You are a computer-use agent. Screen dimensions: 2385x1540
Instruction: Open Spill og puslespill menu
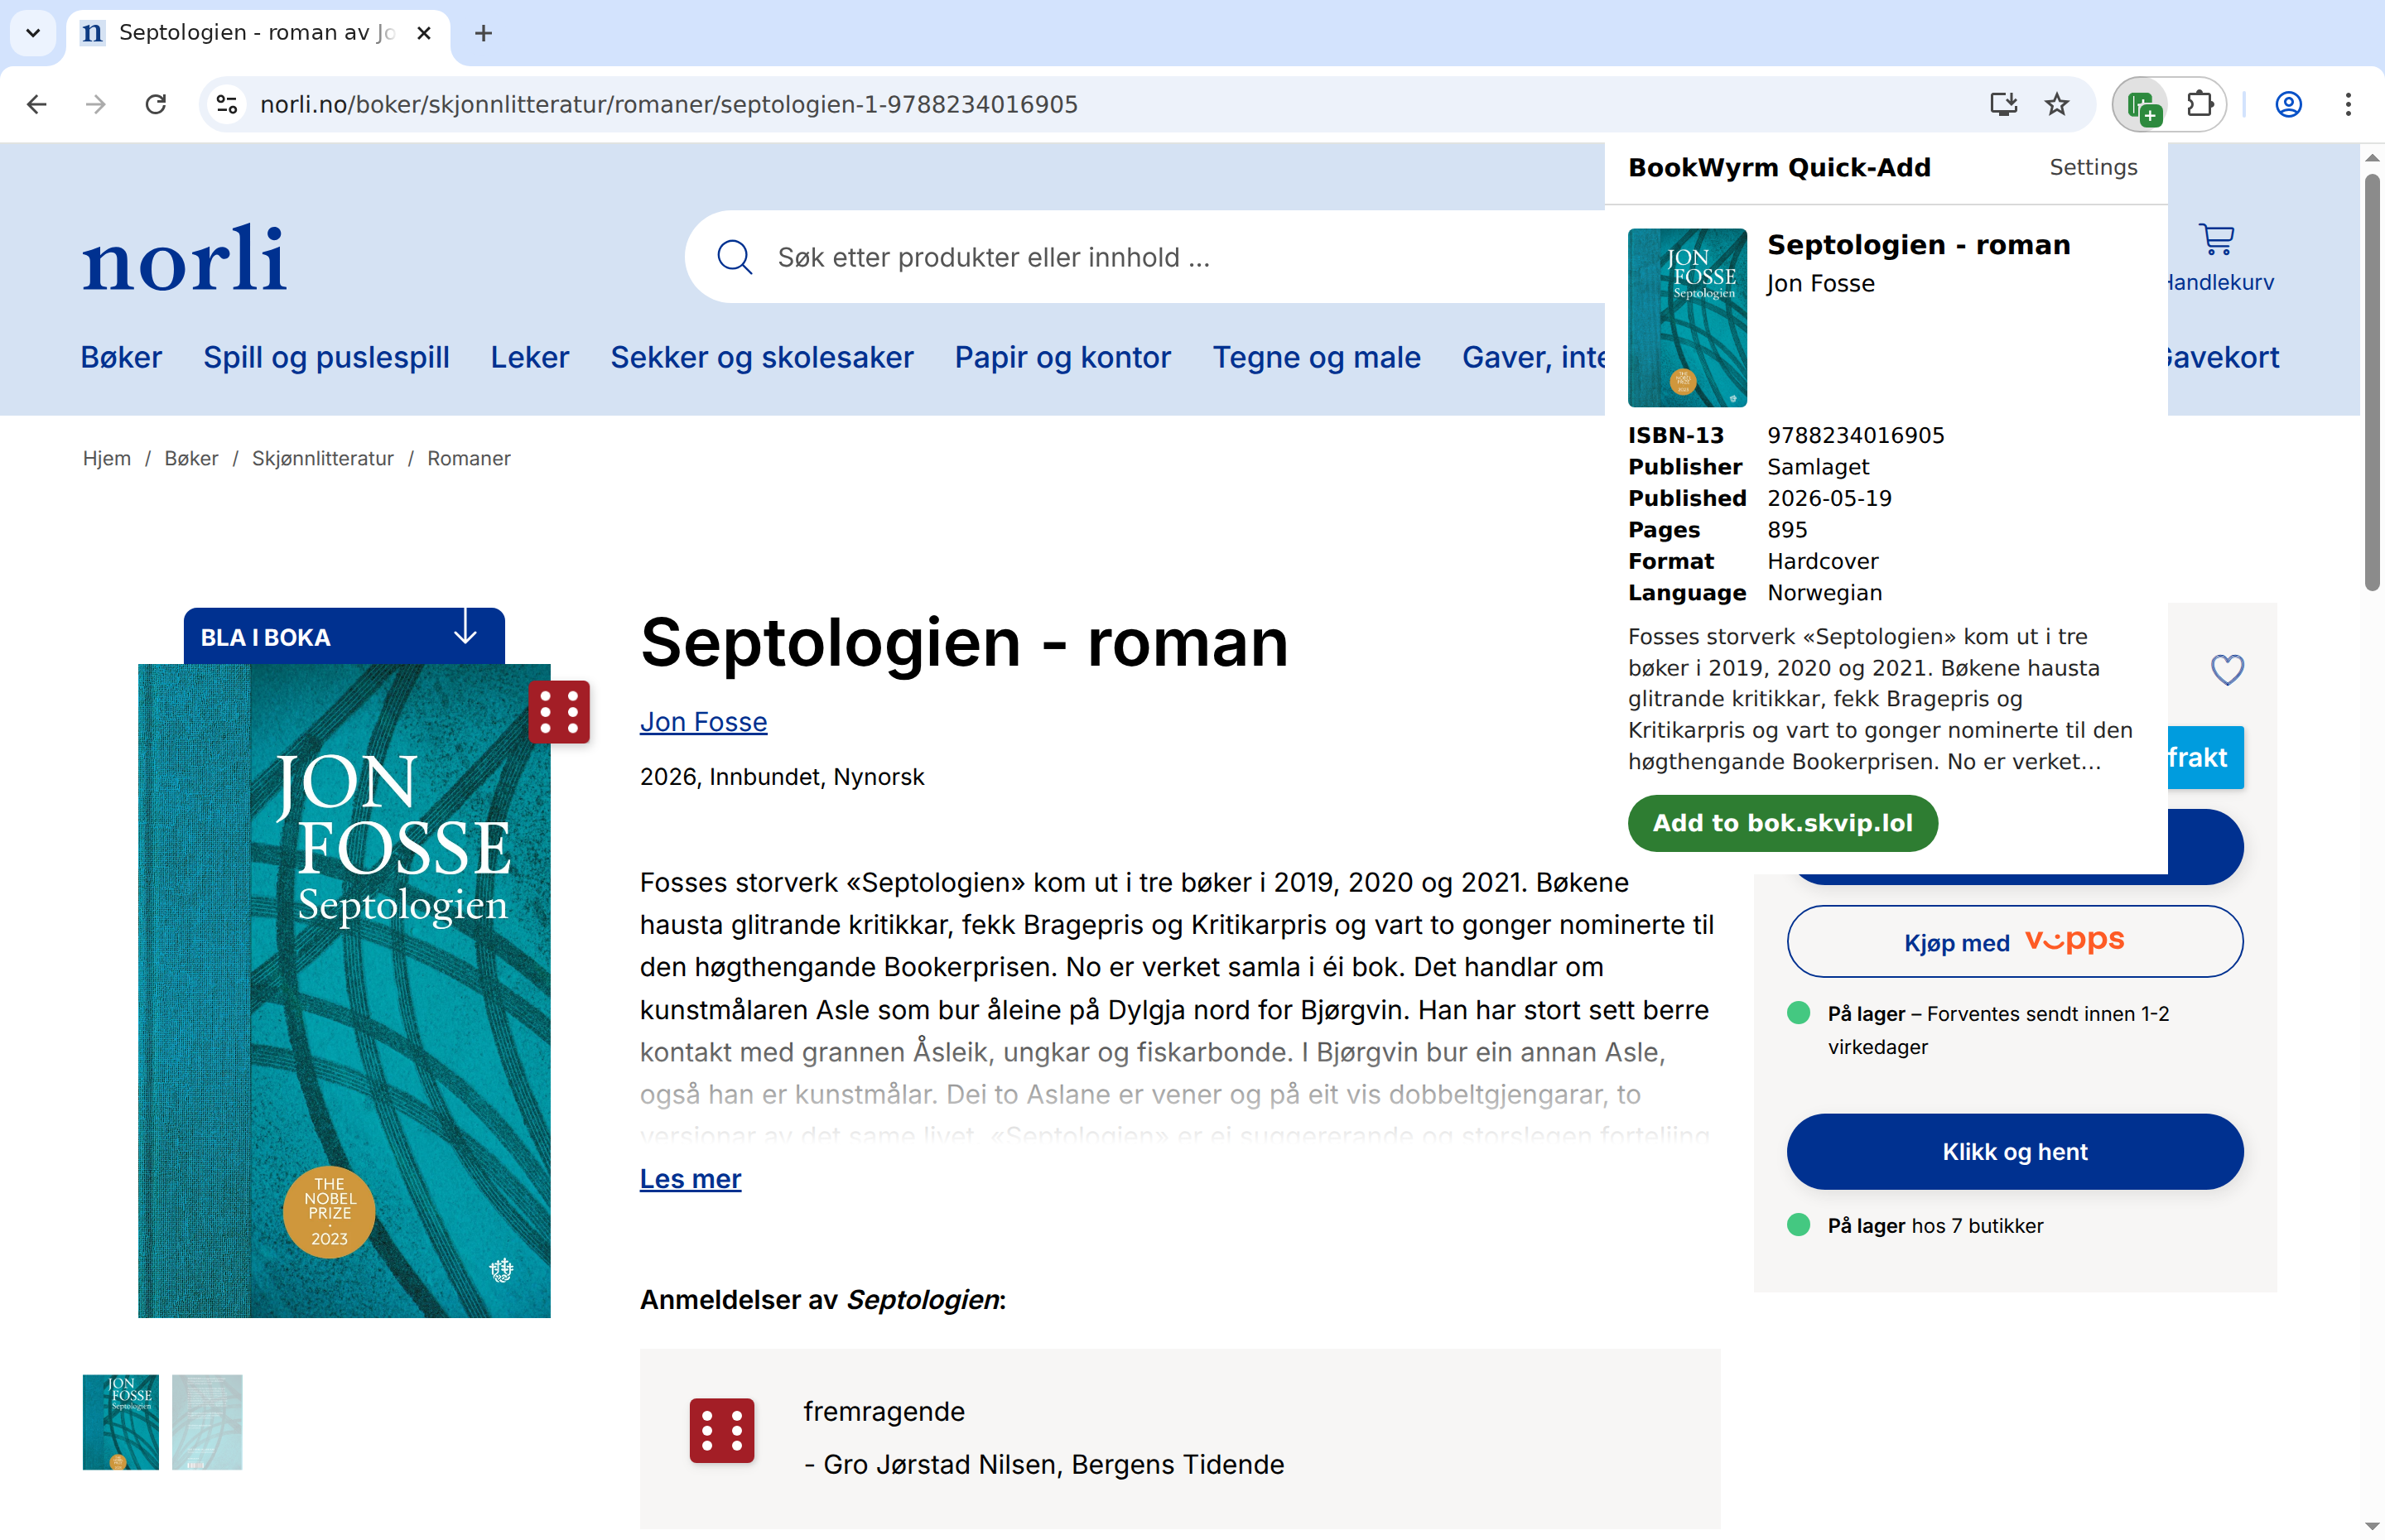point(326,357)
